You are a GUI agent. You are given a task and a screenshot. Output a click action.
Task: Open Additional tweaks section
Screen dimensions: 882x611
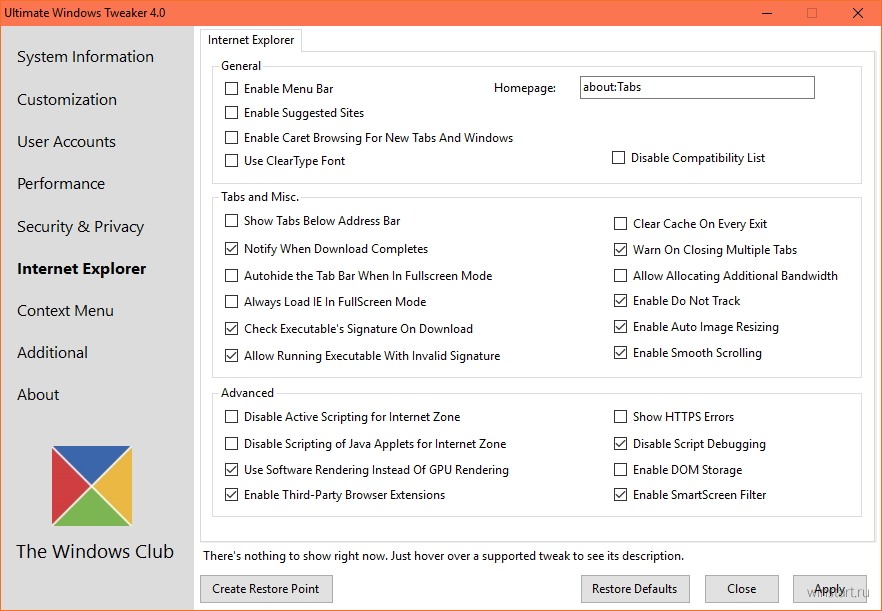tap(52, 353)
